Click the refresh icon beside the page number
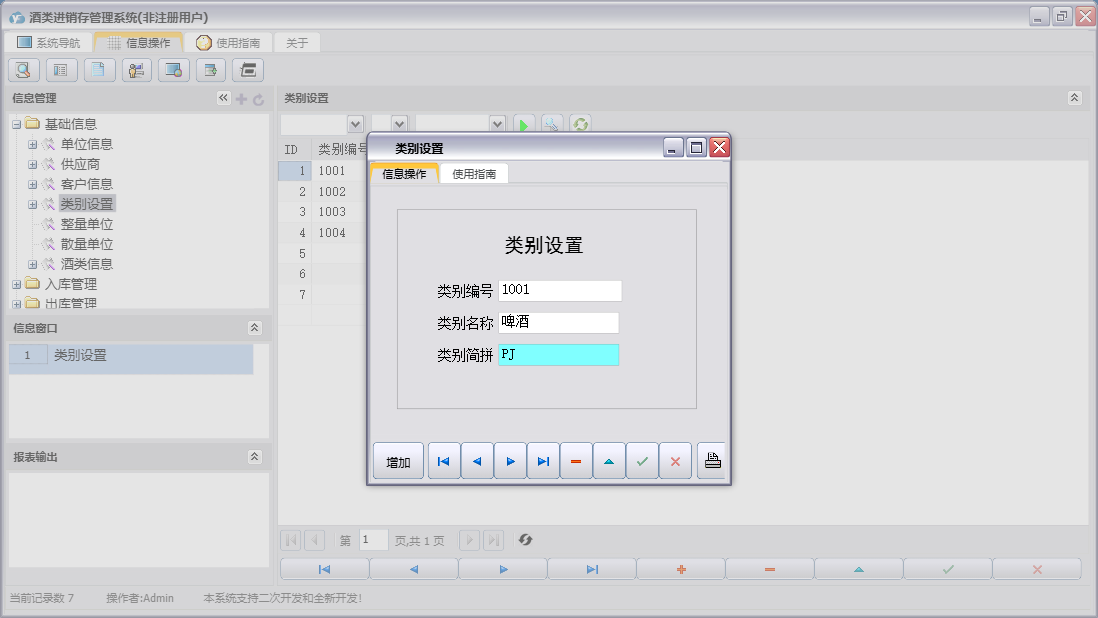1098x618 pixels. pos(525,540)
